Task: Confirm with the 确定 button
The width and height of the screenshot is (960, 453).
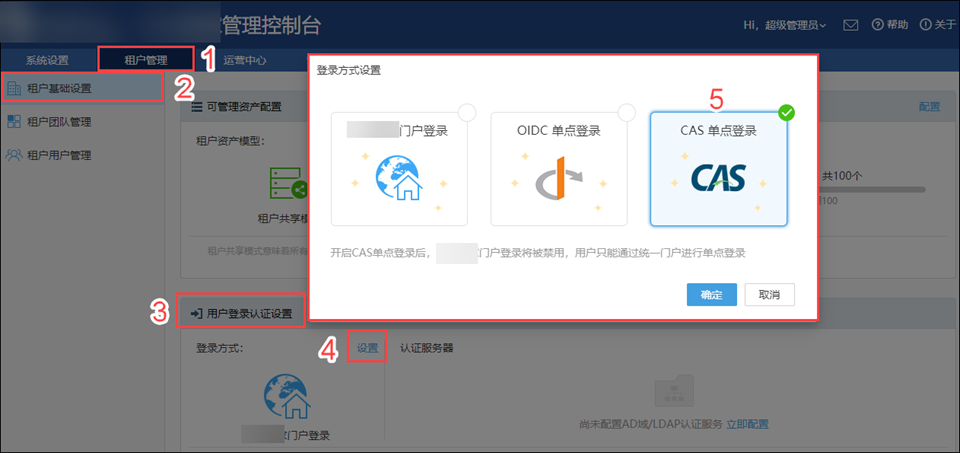Action: click(x=711, y=294)
